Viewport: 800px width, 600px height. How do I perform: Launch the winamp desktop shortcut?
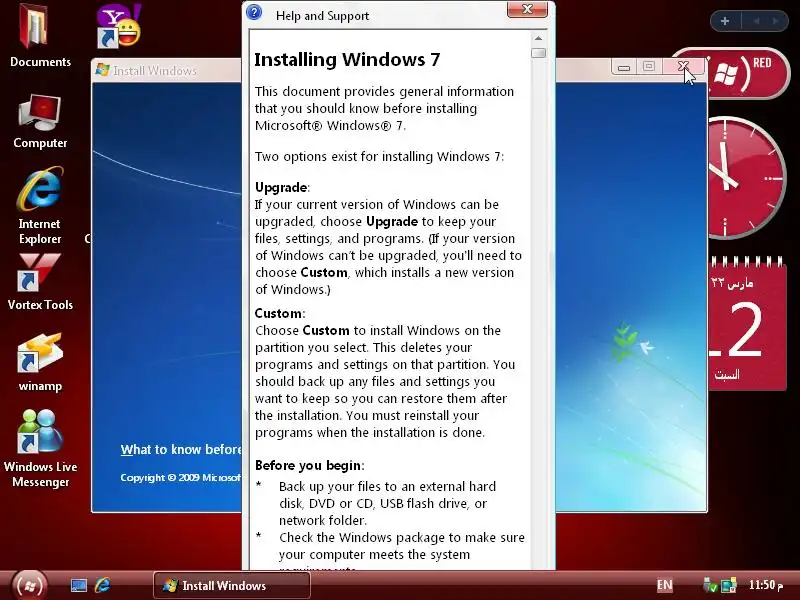click(40, 362)
